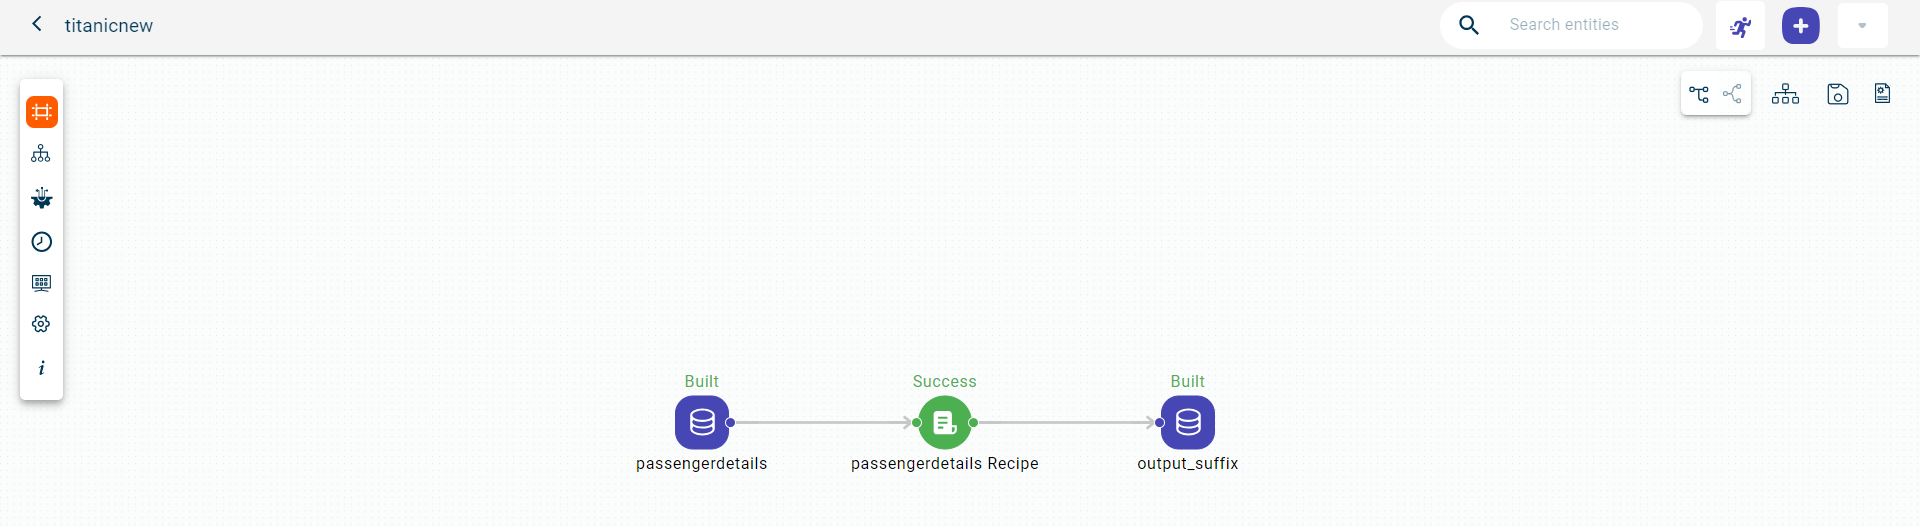Screen dimensions: 1920x527
Task: Click the save disk icon on canvas toolbar
Action: pos(1837,94)
